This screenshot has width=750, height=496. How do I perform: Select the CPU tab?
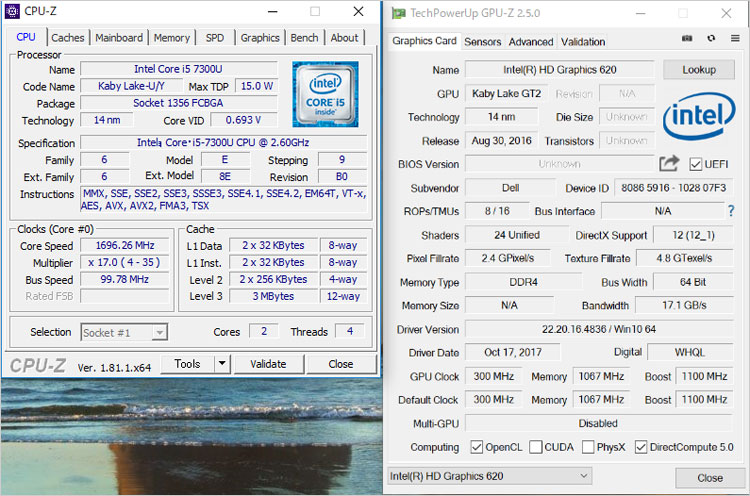[26, 37]
